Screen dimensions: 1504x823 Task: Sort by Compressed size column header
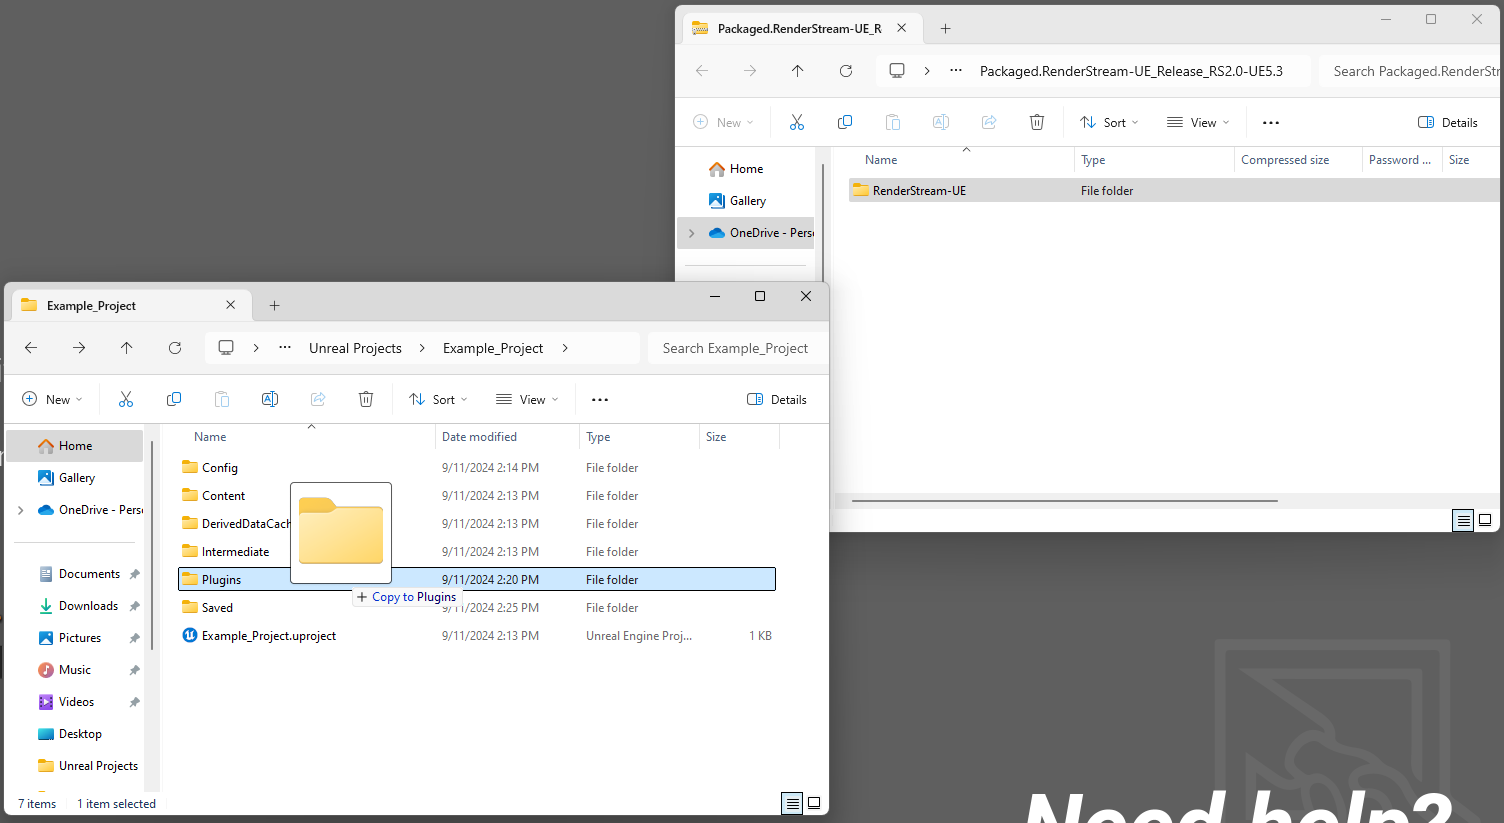point(1298,160)
